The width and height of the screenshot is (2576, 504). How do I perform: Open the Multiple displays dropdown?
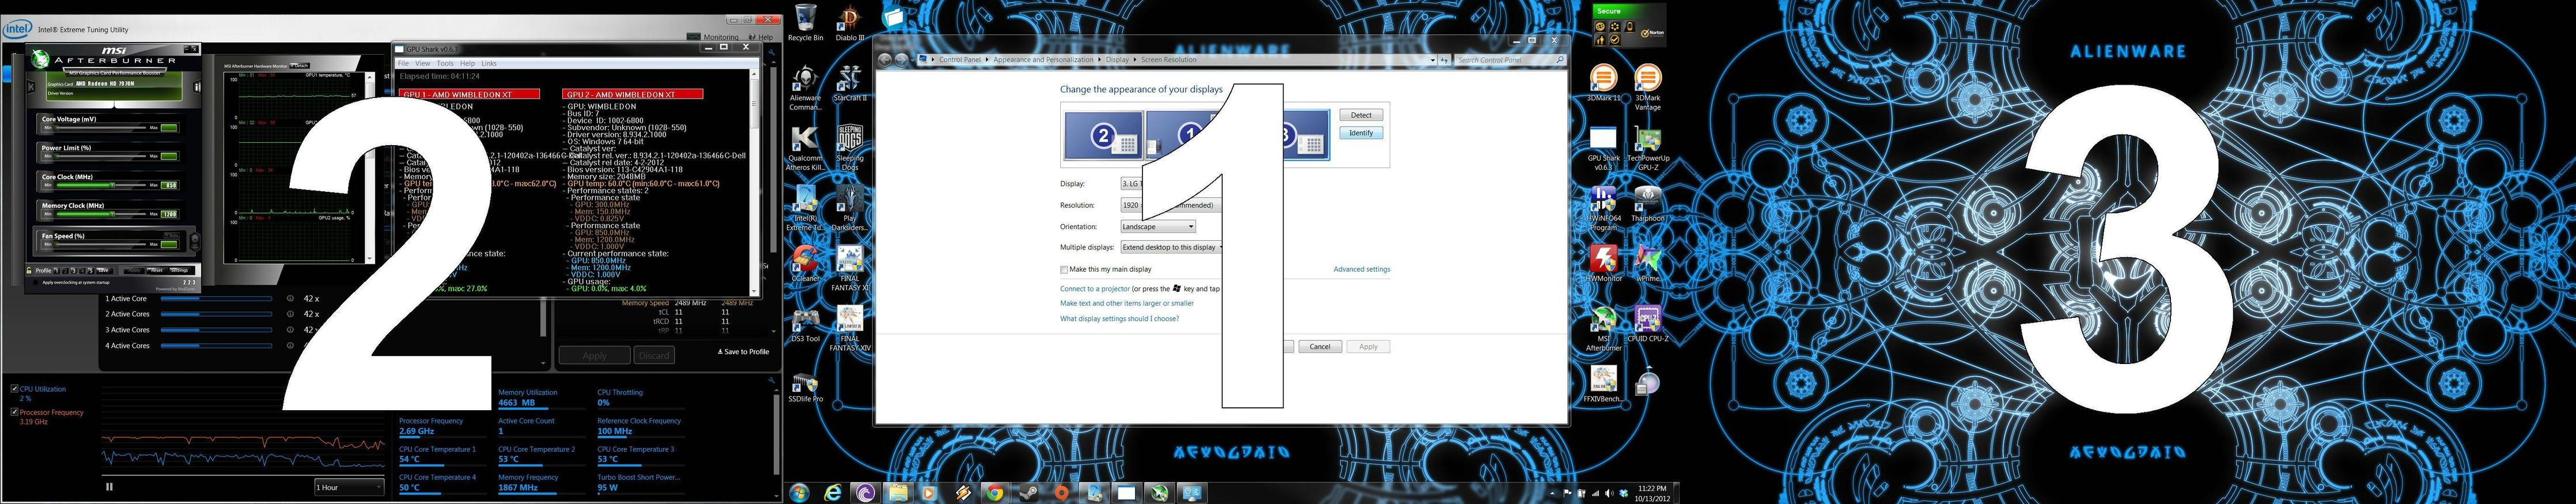1171,247
